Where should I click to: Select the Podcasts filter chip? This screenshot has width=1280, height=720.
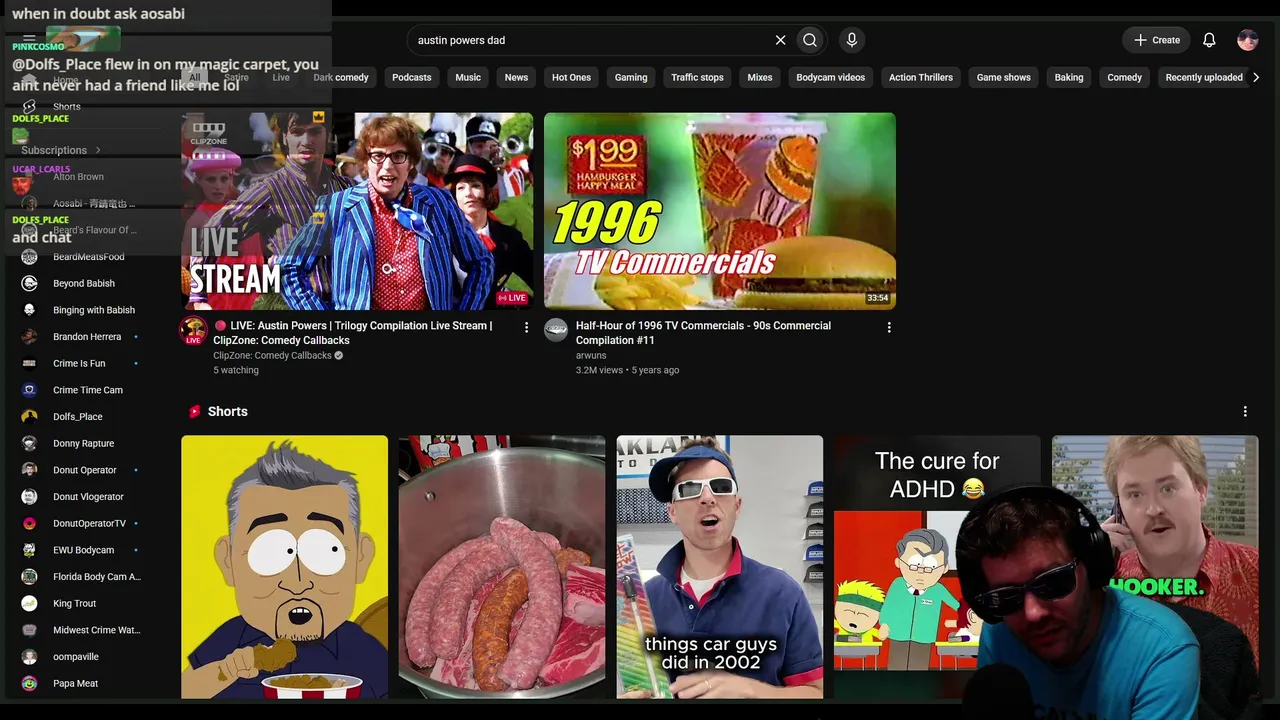click(x=412, y=77)
